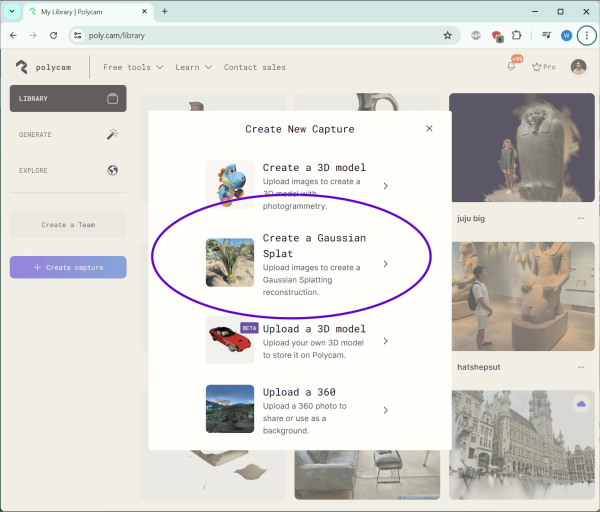
Task: Click the Generate magic wand icon
Action: pos(112,134)
